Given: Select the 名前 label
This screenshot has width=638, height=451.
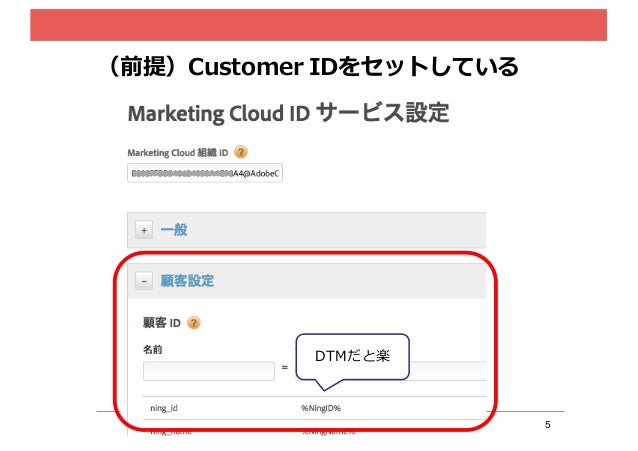Looking at the screenshot, I should 153,349.
